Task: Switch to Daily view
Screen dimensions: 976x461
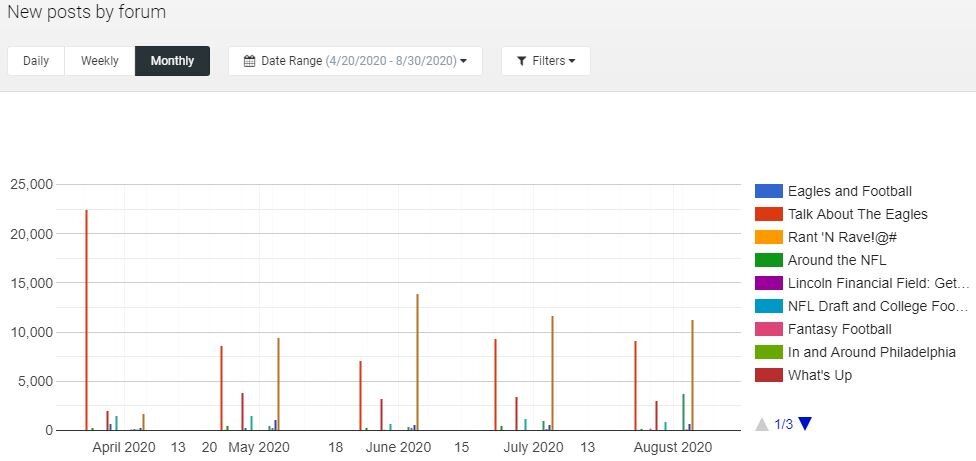Action: pyautogui.click(x=36, y=61)
